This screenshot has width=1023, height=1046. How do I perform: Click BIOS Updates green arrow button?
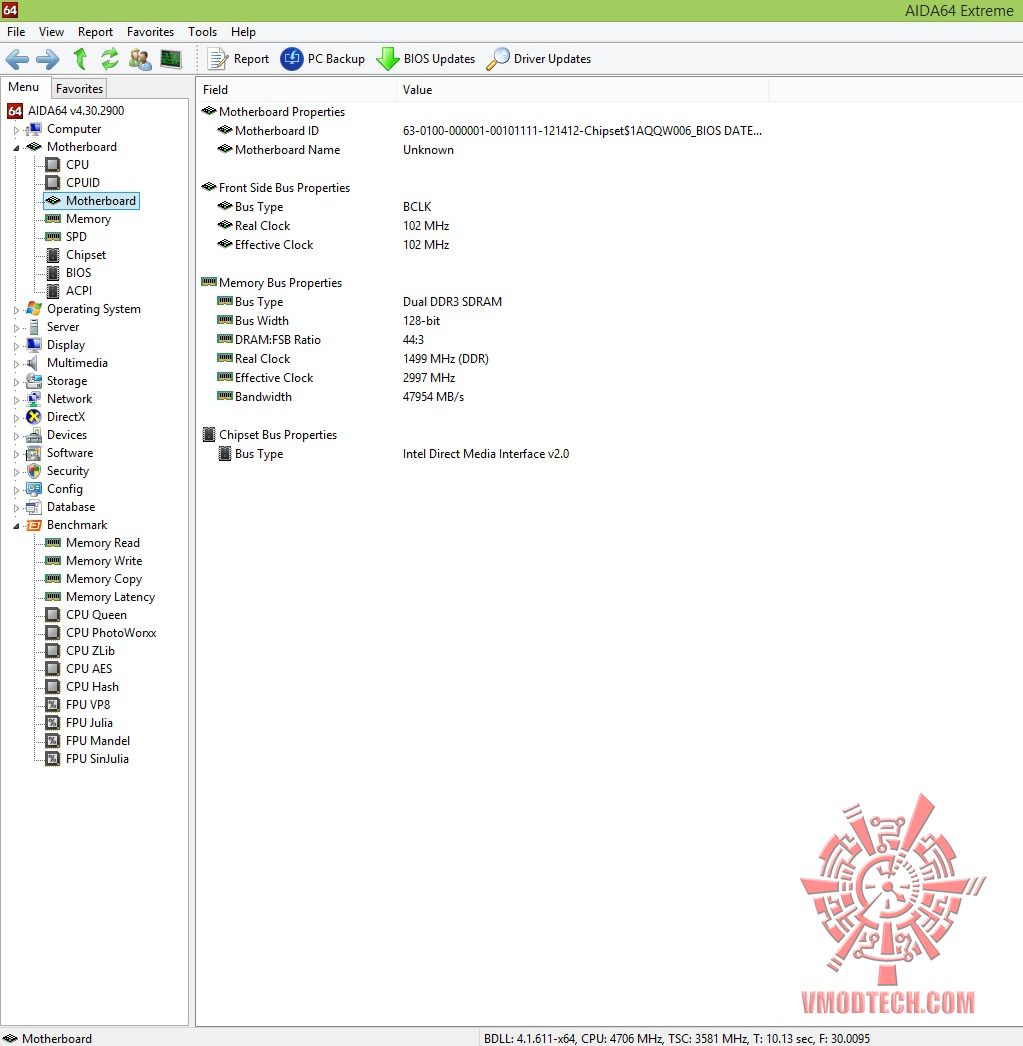425,59
